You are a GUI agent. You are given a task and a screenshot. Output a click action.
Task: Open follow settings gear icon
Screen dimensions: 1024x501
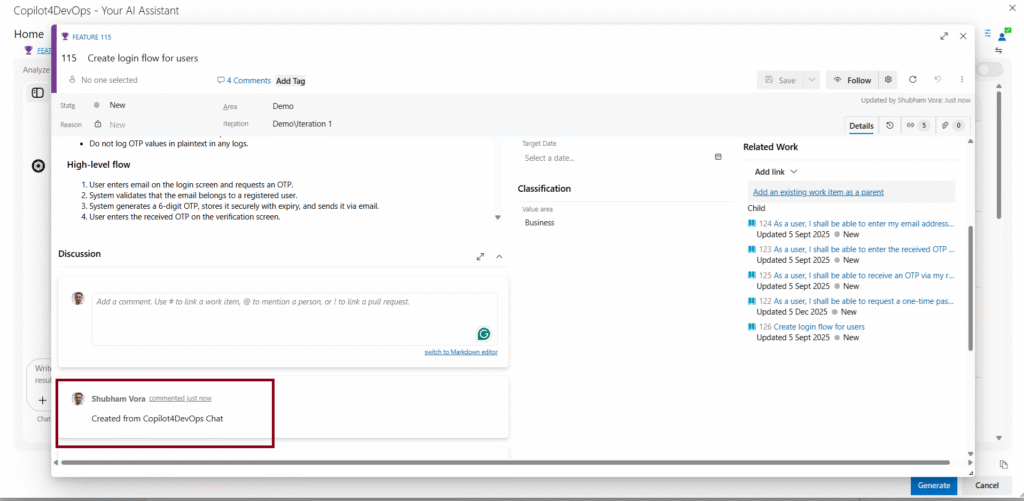[888, 80]
